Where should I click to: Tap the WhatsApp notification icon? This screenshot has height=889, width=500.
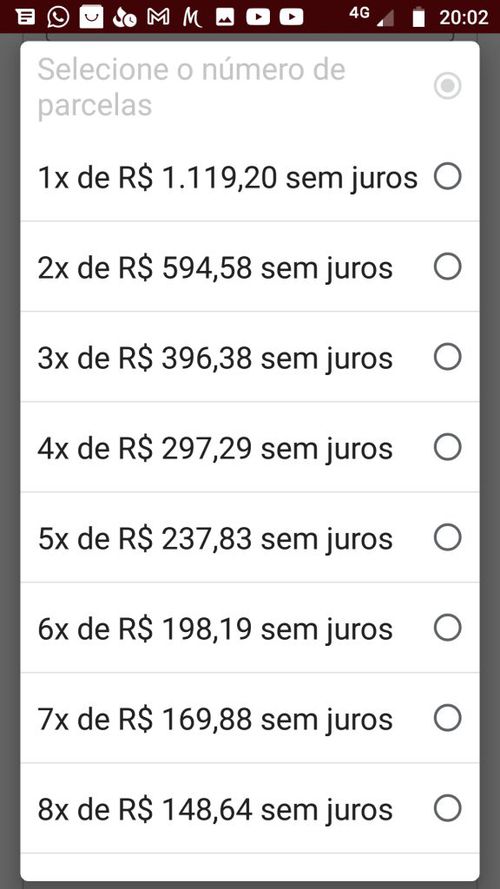click(x=58, y=17)
